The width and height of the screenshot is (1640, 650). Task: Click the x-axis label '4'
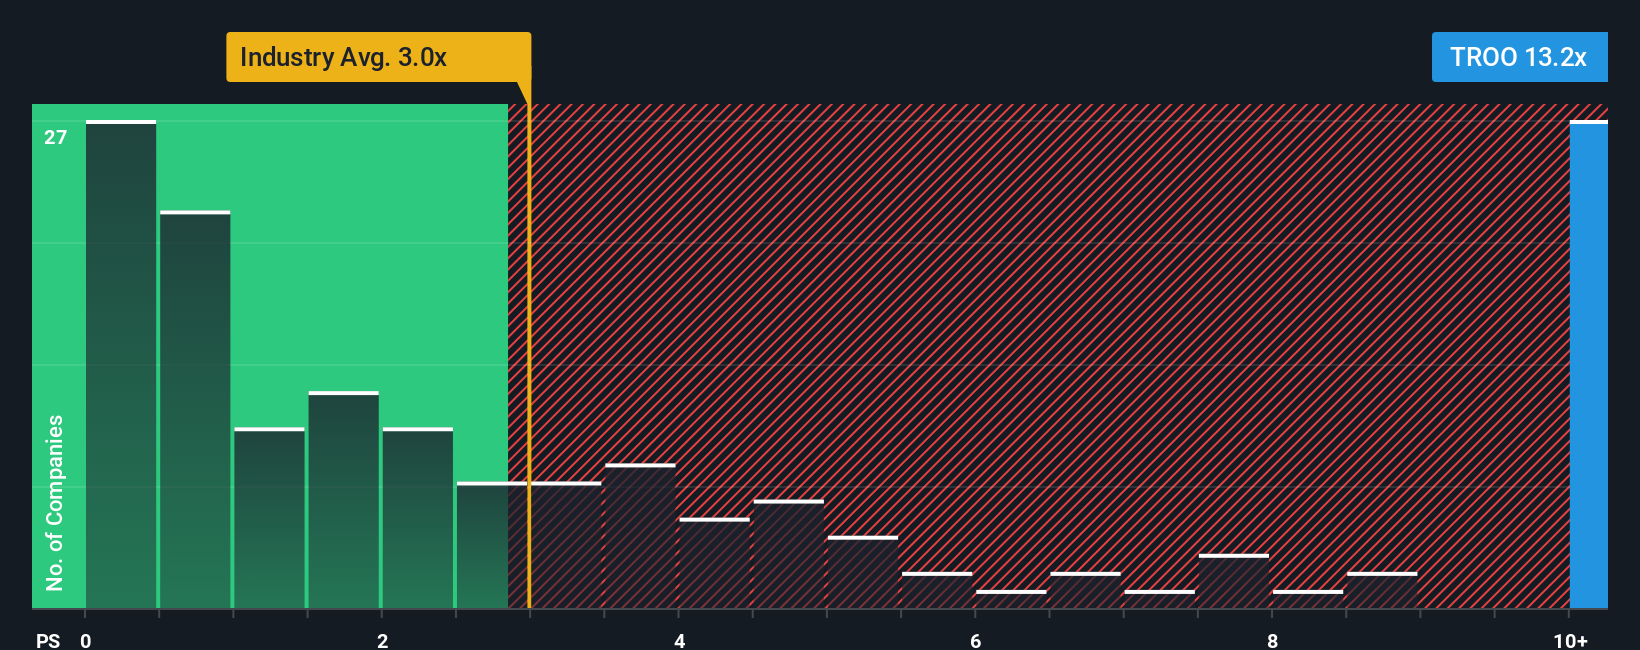point(679,640)
